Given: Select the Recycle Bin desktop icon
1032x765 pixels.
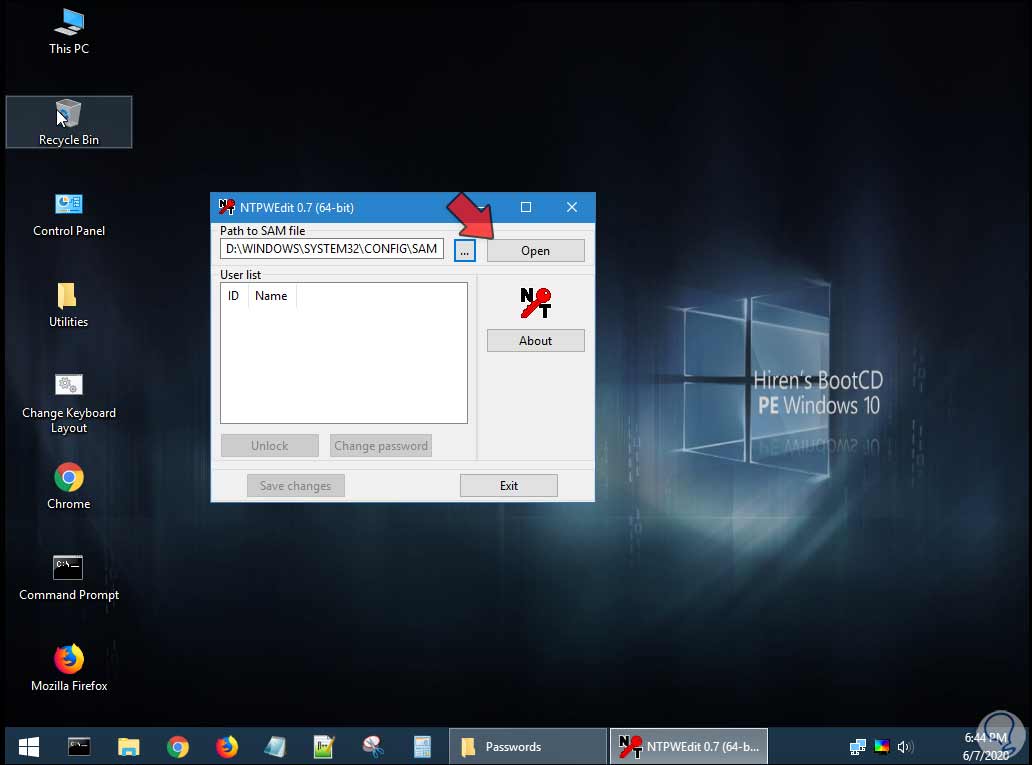Looking at the screenshot, I should [68, 122].
